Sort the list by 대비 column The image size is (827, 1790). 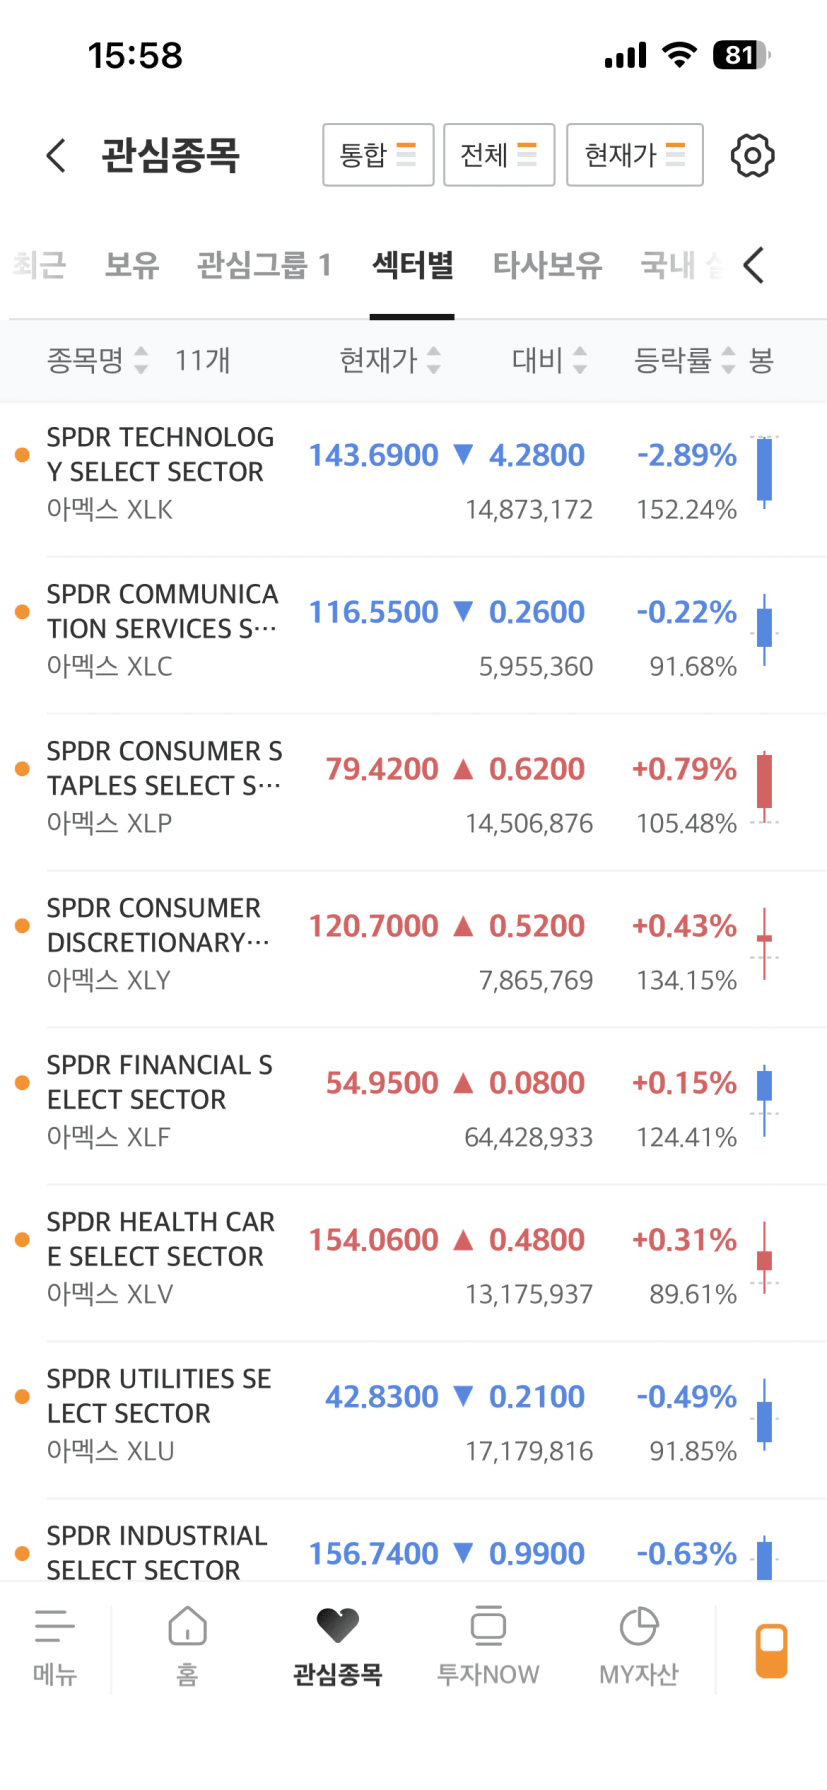pyautogui.click(x=549, y=360)
